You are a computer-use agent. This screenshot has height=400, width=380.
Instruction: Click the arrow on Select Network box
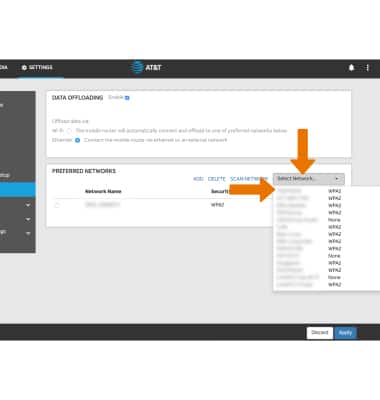pos(337,179)
